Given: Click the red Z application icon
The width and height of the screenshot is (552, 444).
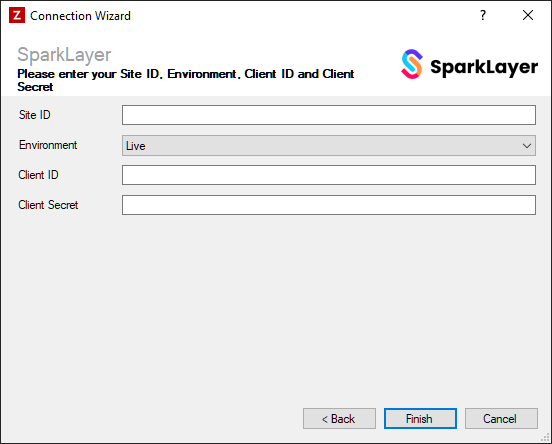Looking at the screenshot, I should (17, 15).
